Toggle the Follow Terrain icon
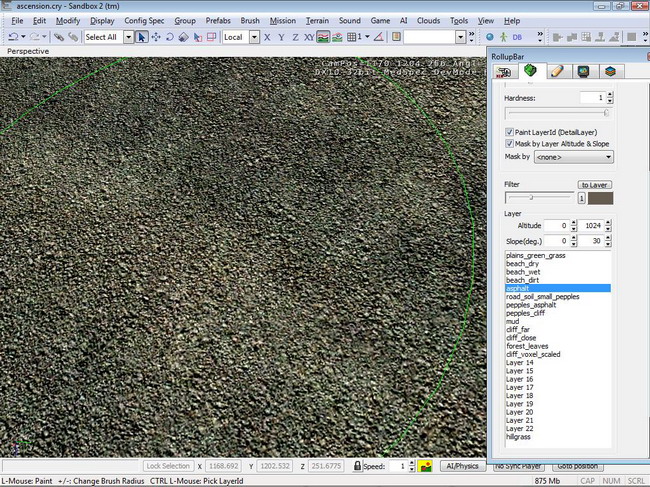Screen dimensions: 650x487 323,37
